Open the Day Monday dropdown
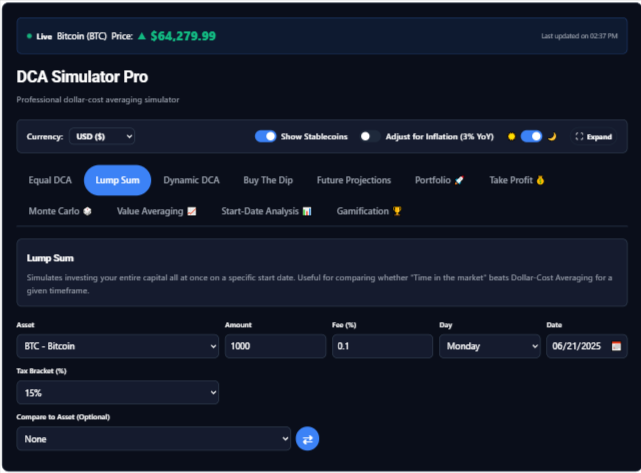The height and width of the screenshot is (473, 641). (x=490, y=346)
